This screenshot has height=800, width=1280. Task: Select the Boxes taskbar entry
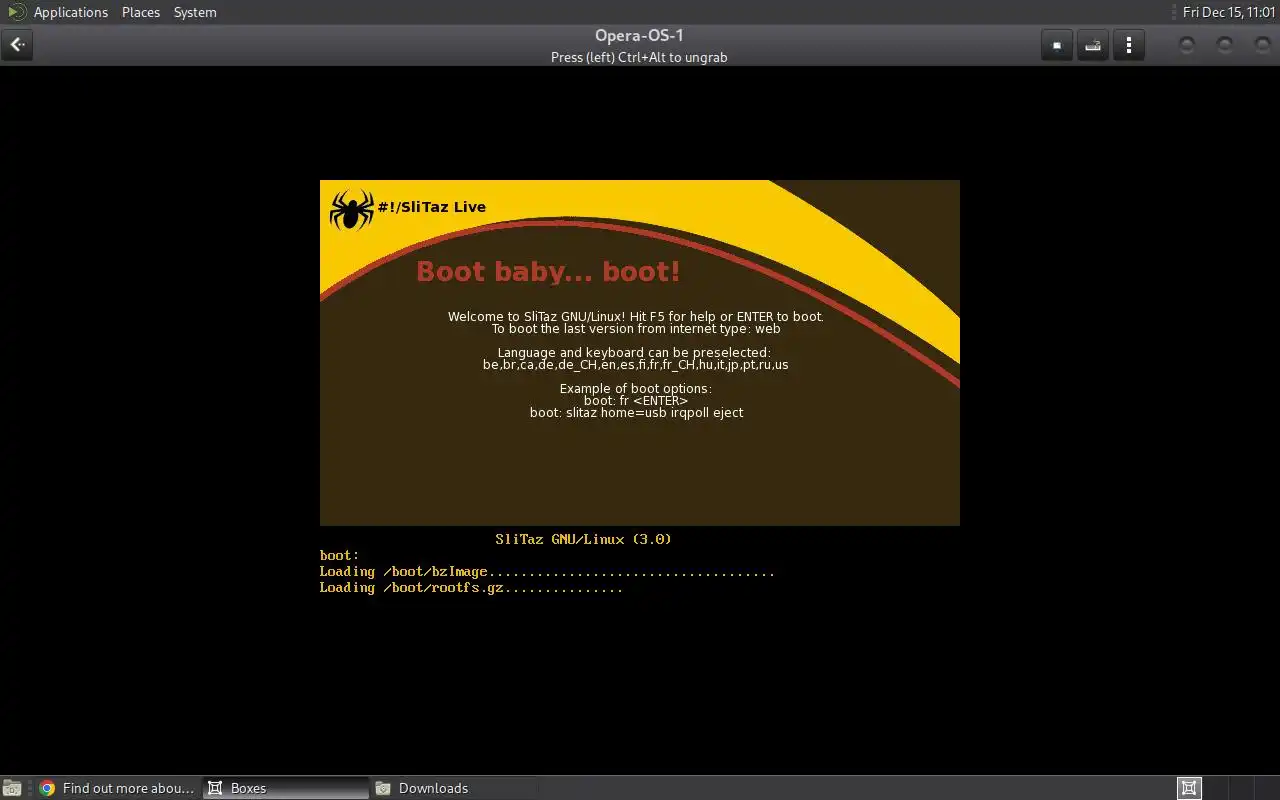[287, 788]
